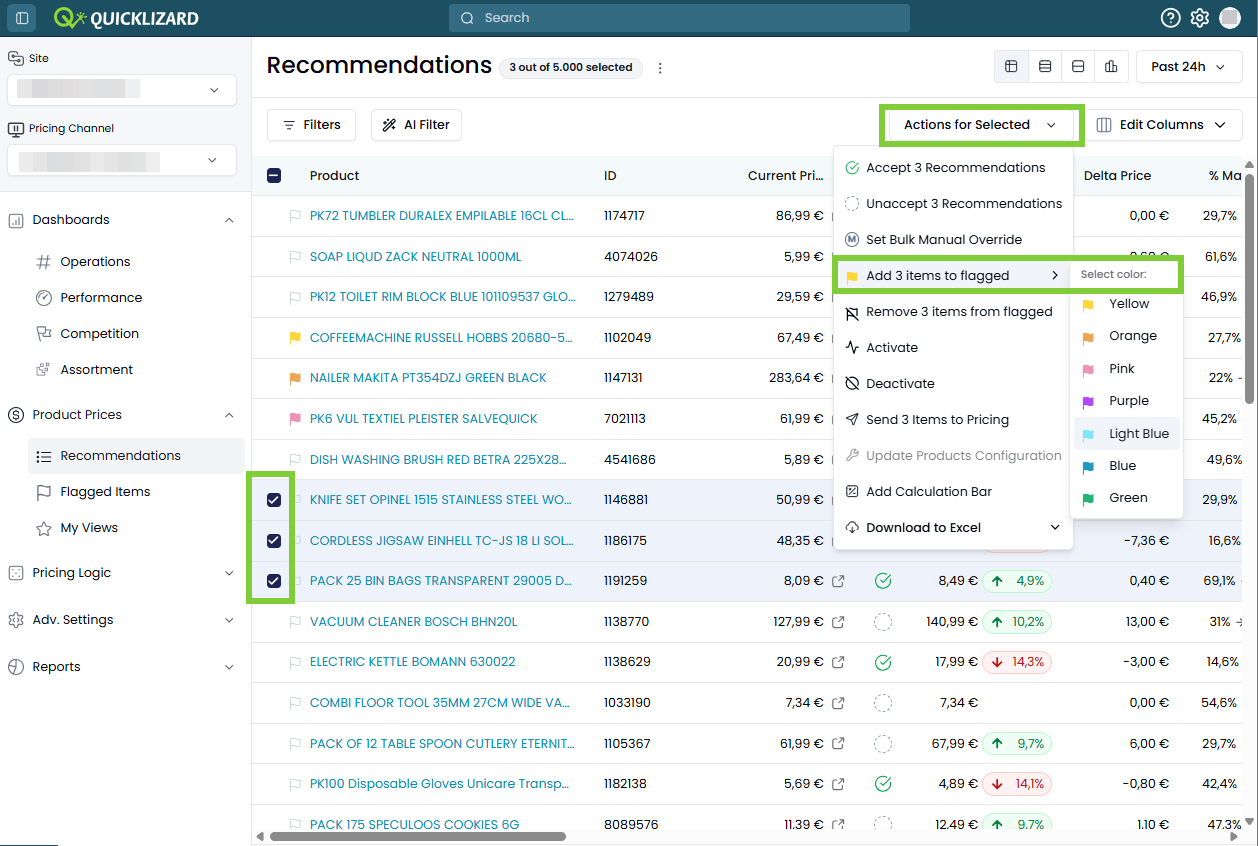Open the NAILER MAKITA PT354DZJ product link
1258x846 pixels.
(x=428, y=378)
